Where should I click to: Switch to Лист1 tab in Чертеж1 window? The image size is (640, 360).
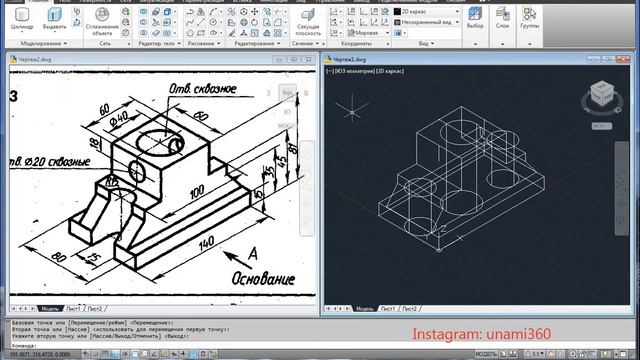tap(388, 309)
